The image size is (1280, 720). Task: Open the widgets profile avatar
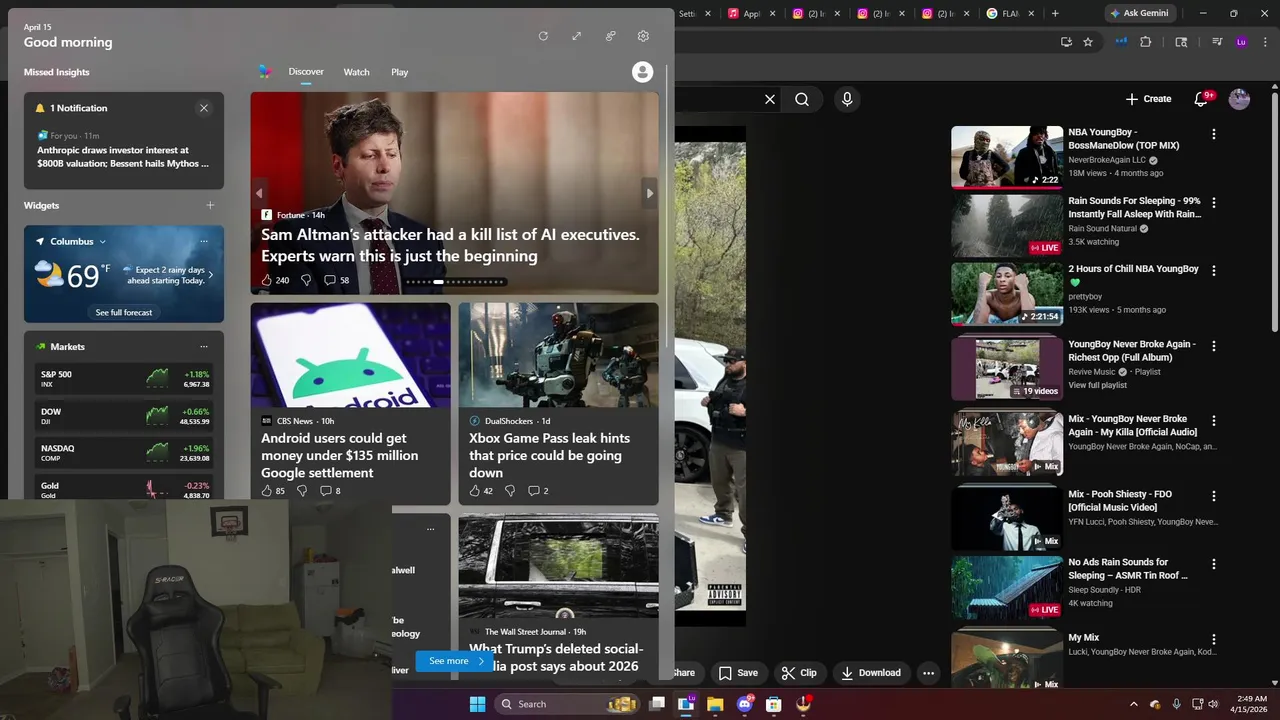point(643,72)
